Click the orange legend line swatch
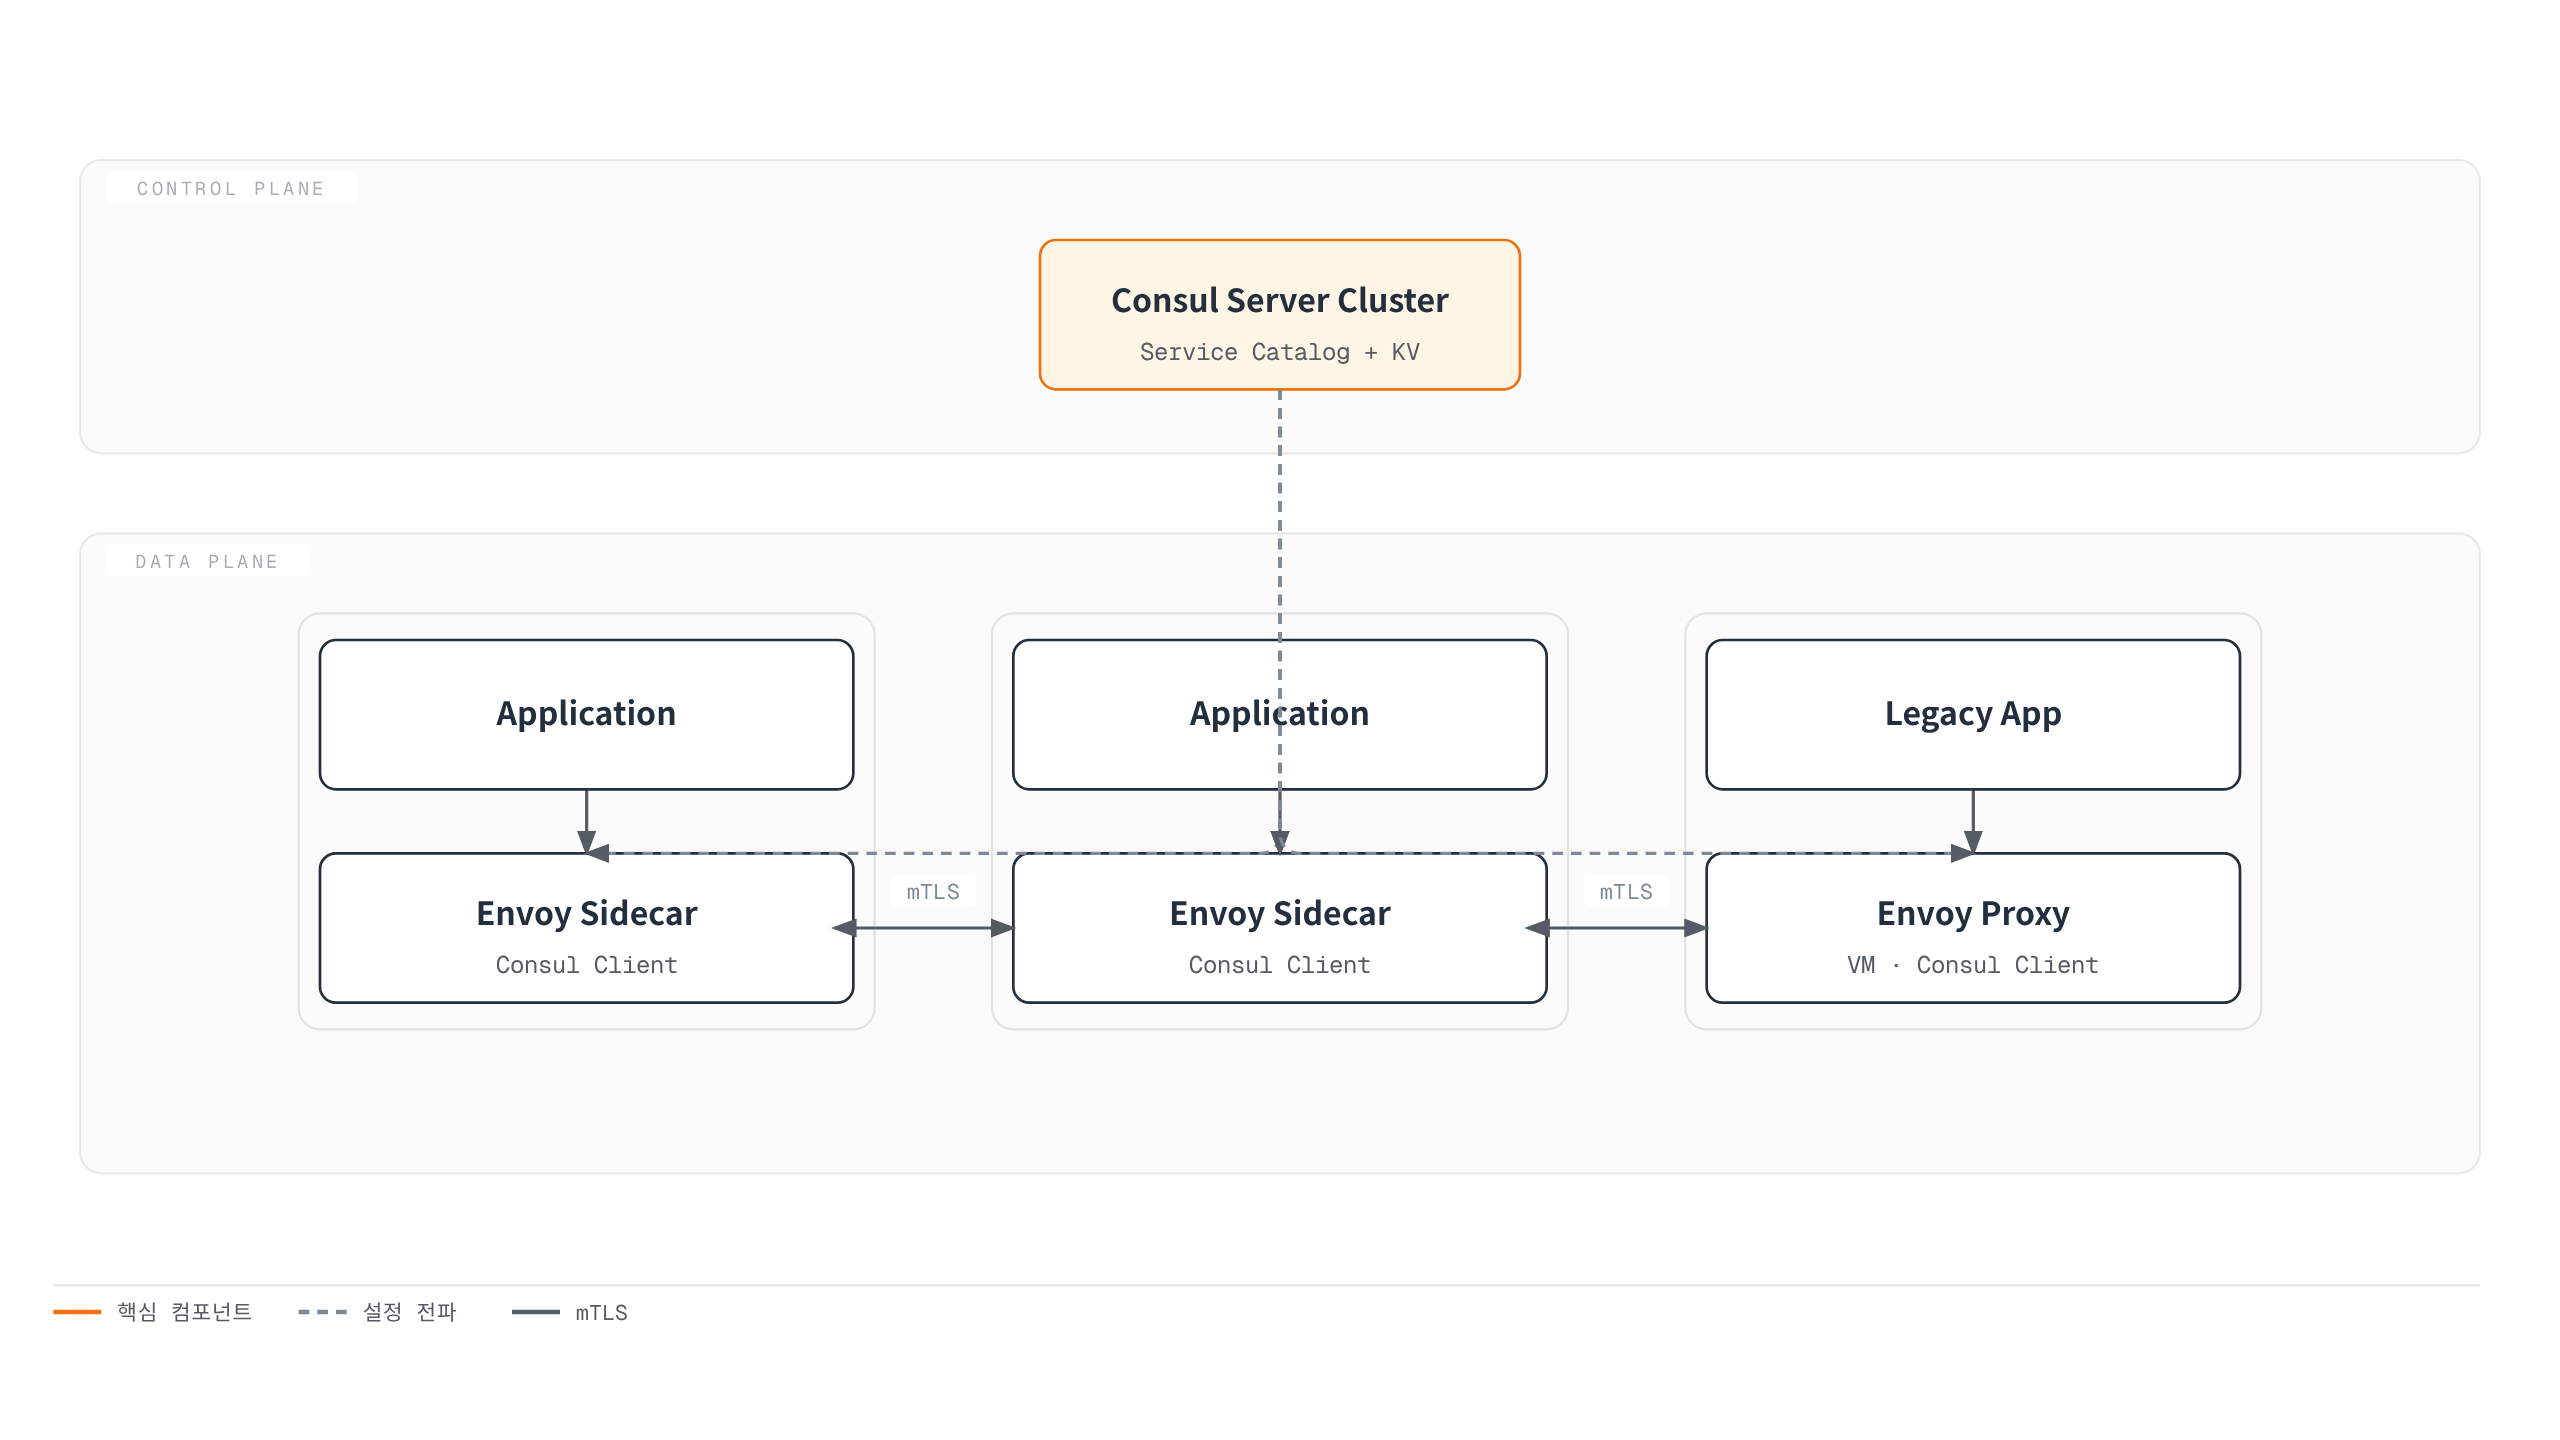 (77, 1312)
